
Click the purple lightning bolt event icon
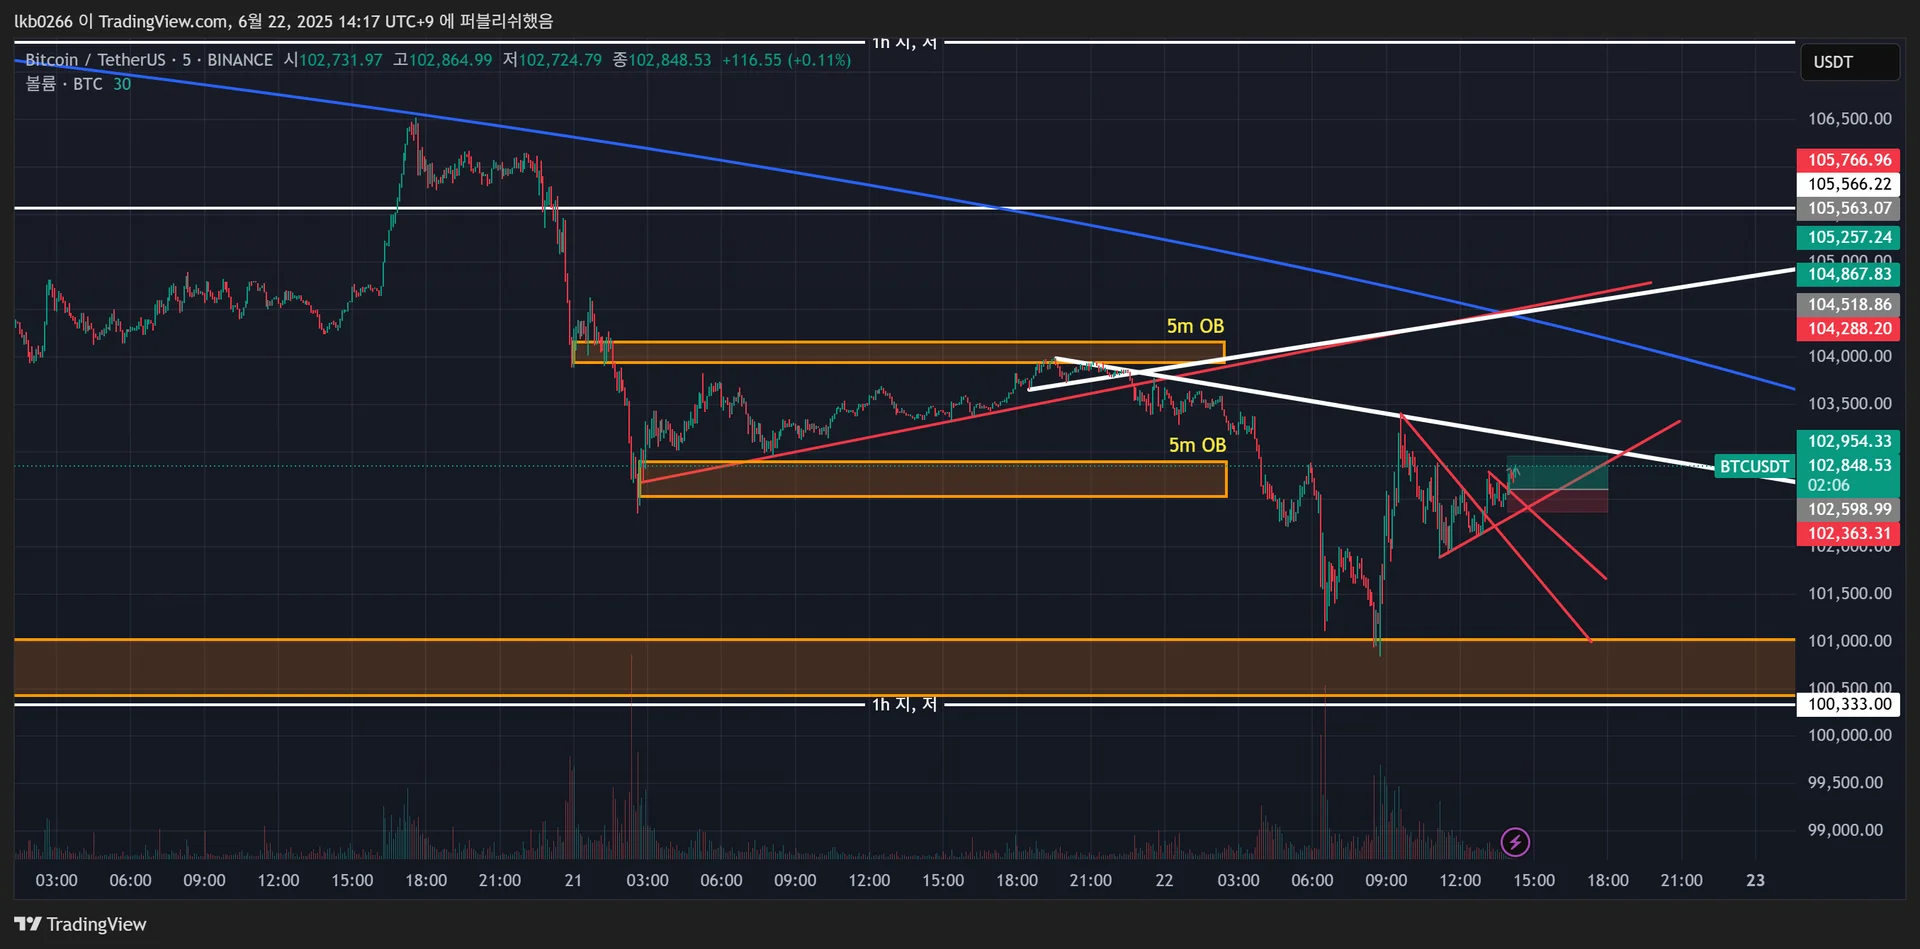click(x=1515, y=842)
